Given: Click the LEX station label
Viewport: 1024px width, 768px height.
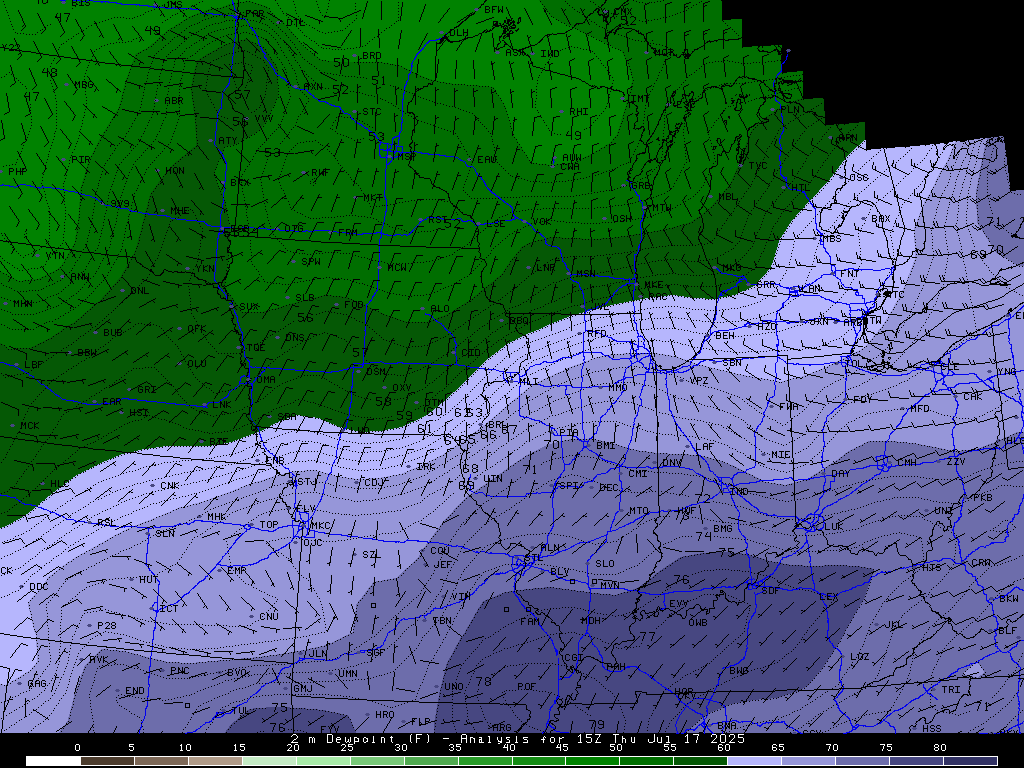Looking at the screenshot, I should click(828, 596).
